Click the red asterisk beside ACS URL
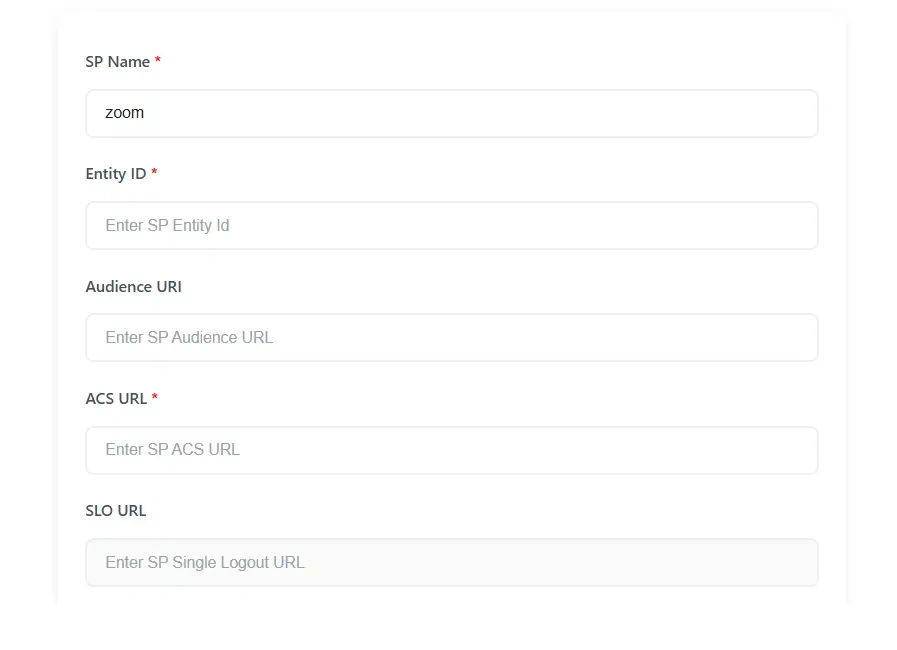This screenshot has height=650, width=897. point(153,398)
